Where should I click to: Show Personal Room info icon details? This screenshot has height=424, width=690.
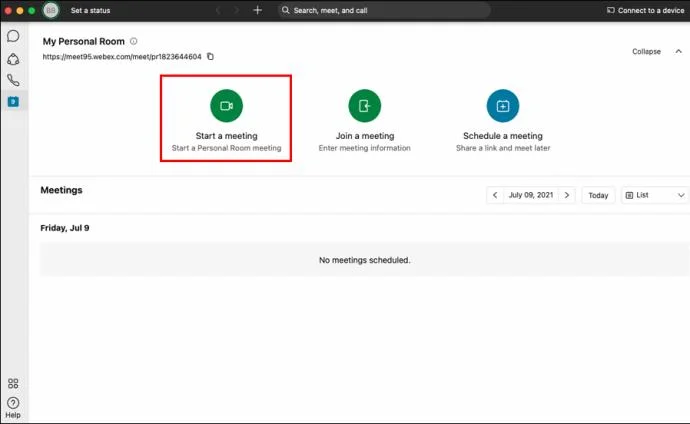coord(134,42)
